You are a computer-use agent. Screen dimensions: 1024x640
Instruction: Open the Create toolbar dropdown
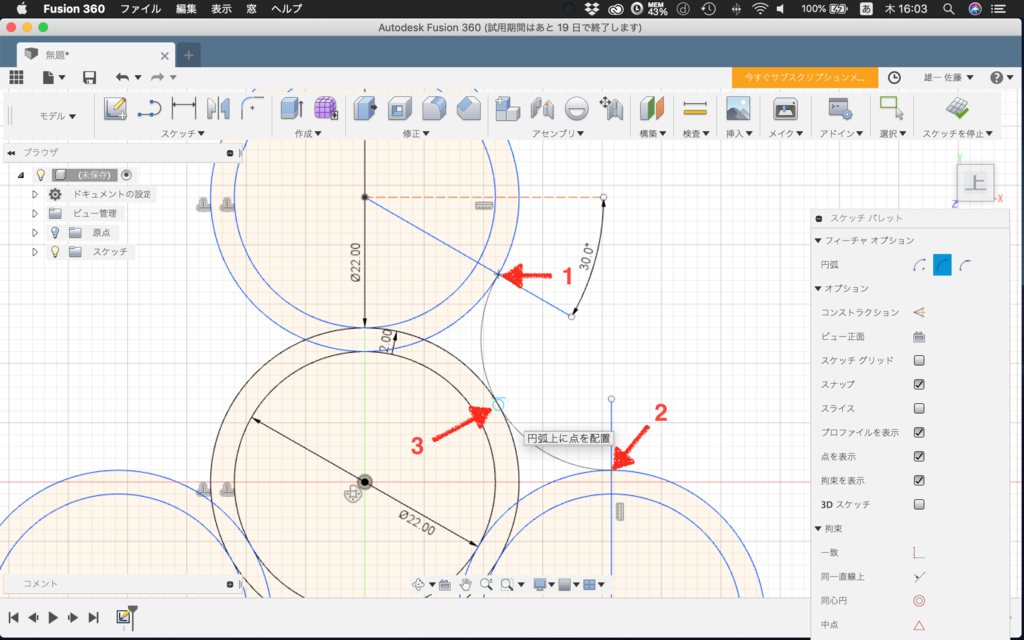(x=308, y=133)
